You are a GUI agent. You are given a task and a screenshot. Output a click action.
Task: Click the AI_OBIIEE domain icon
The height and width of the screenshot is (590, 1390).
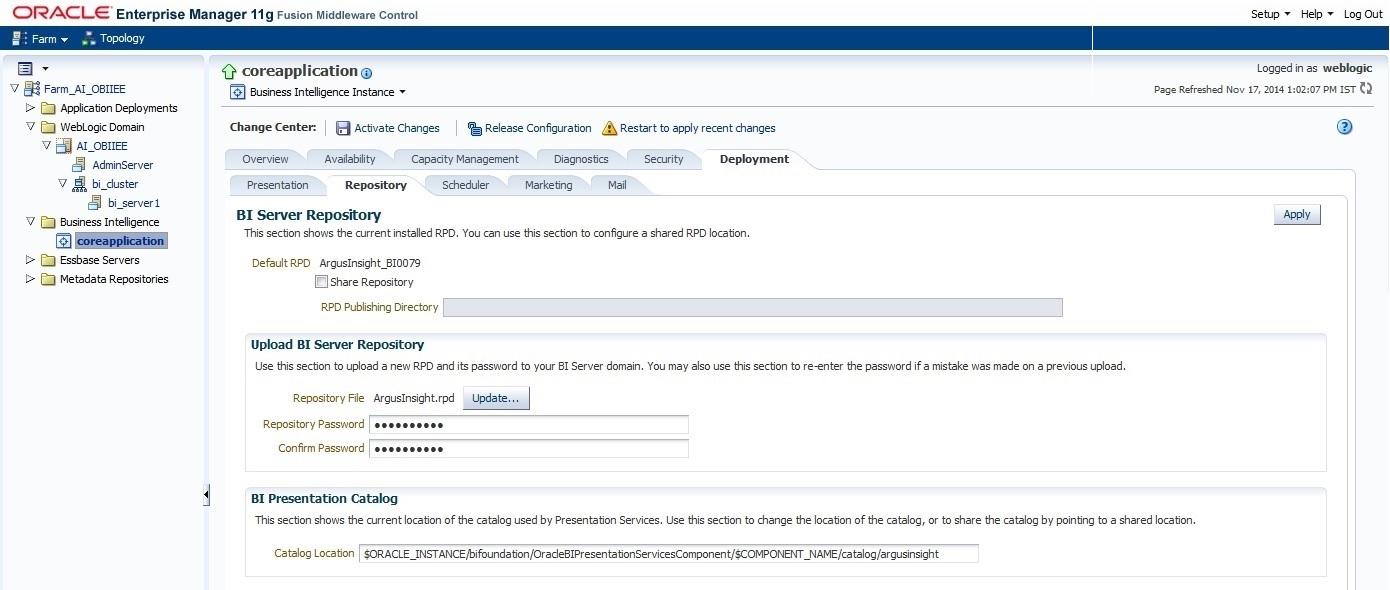point(64,146)
